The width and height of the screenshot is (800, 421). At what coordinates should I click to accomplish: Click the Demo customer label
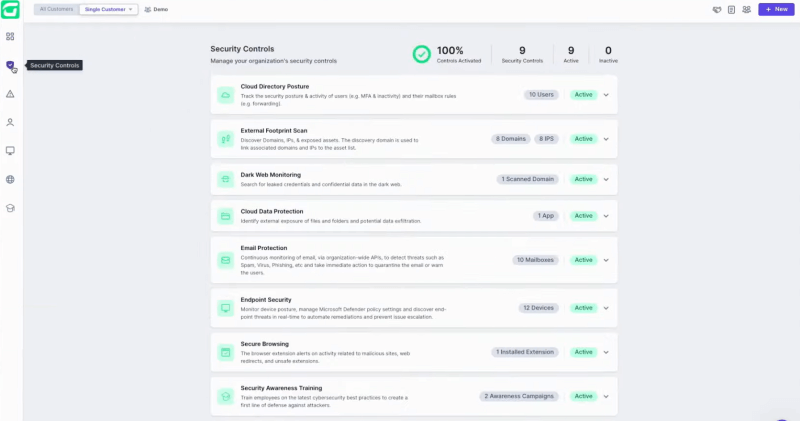[156, 9]
